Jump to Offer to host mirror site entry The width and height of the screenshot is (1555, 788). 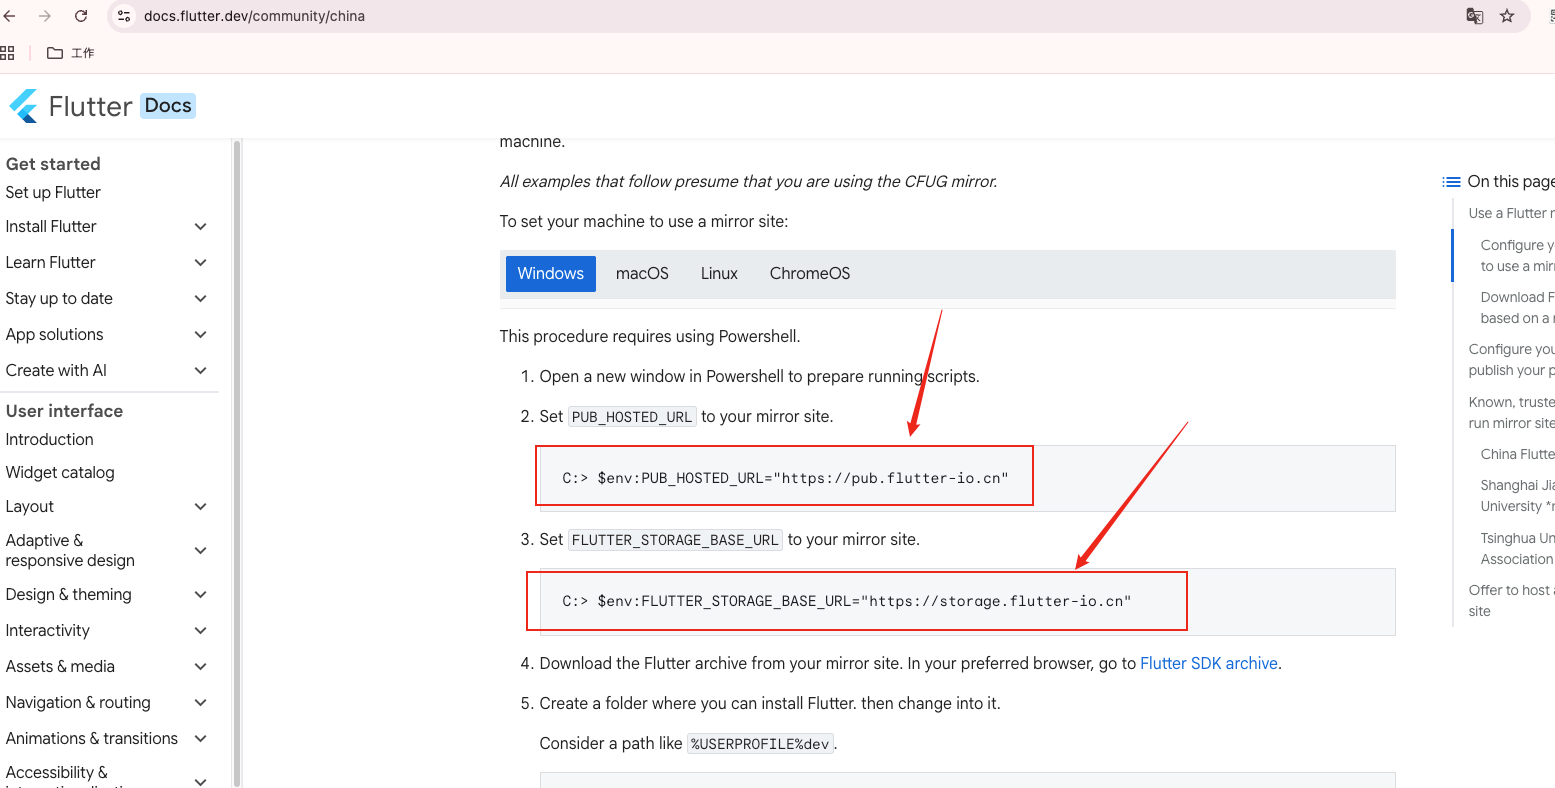(x=1511, y=600)
